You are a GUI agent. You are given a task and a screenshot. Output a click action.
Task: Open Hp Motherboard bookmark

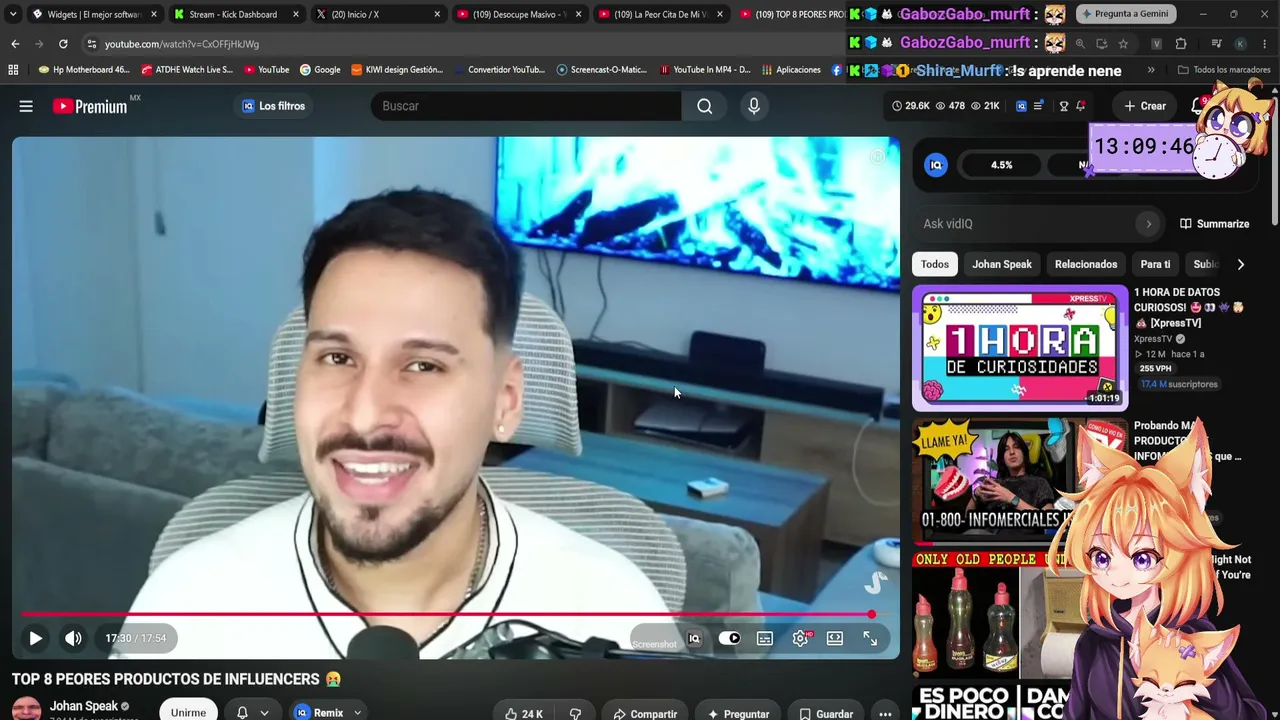[x=84, y=70]
